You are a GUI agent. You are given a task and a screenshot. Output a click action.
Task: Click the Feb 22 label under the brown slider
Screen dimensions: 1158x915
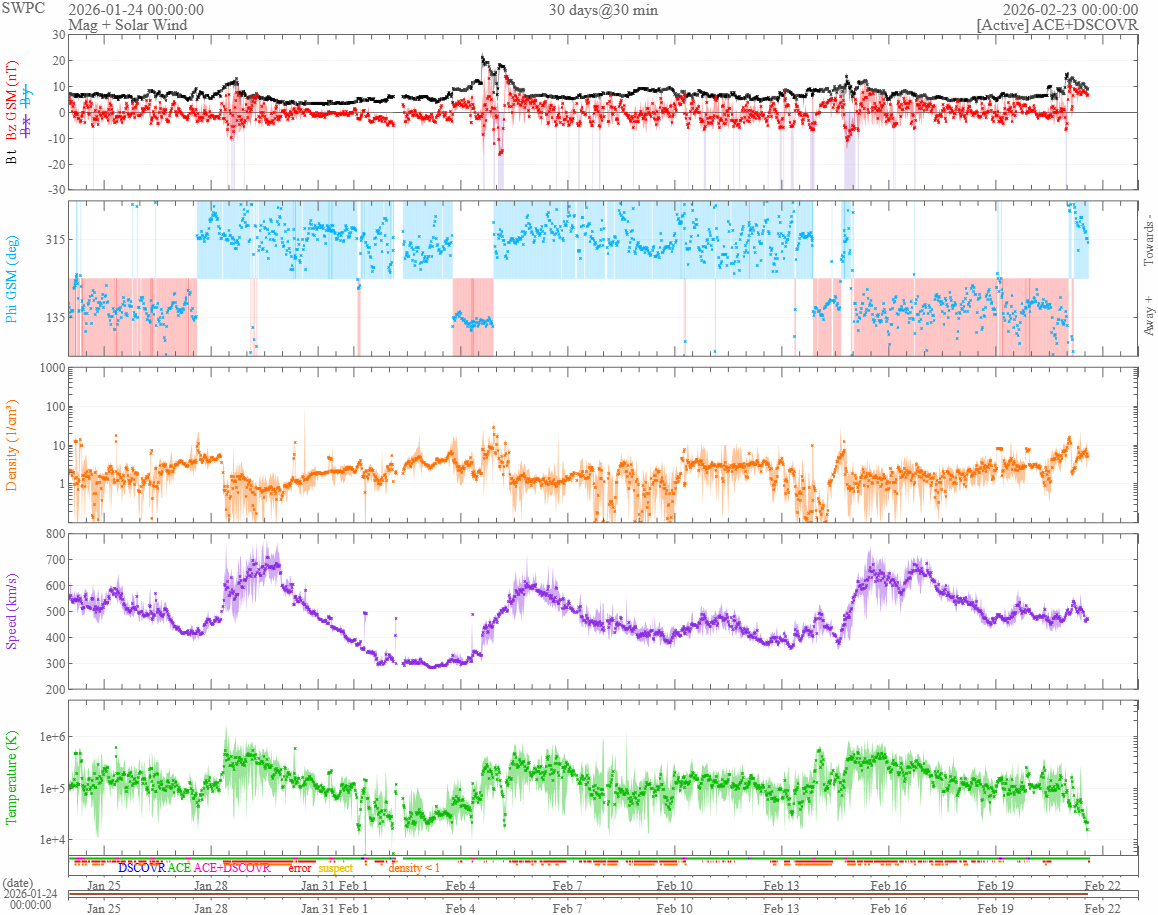[1103, 908]
